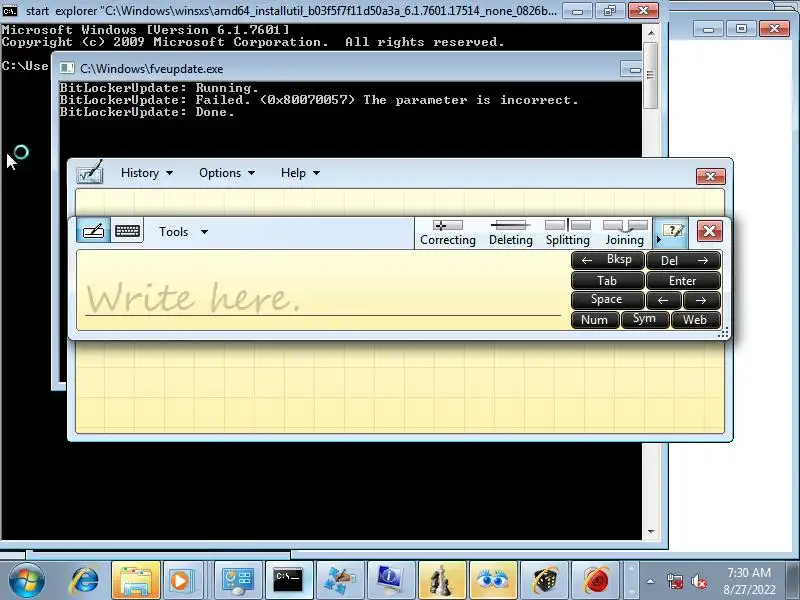
Task: Maximize the background explorer window
Action: (741, 29)
